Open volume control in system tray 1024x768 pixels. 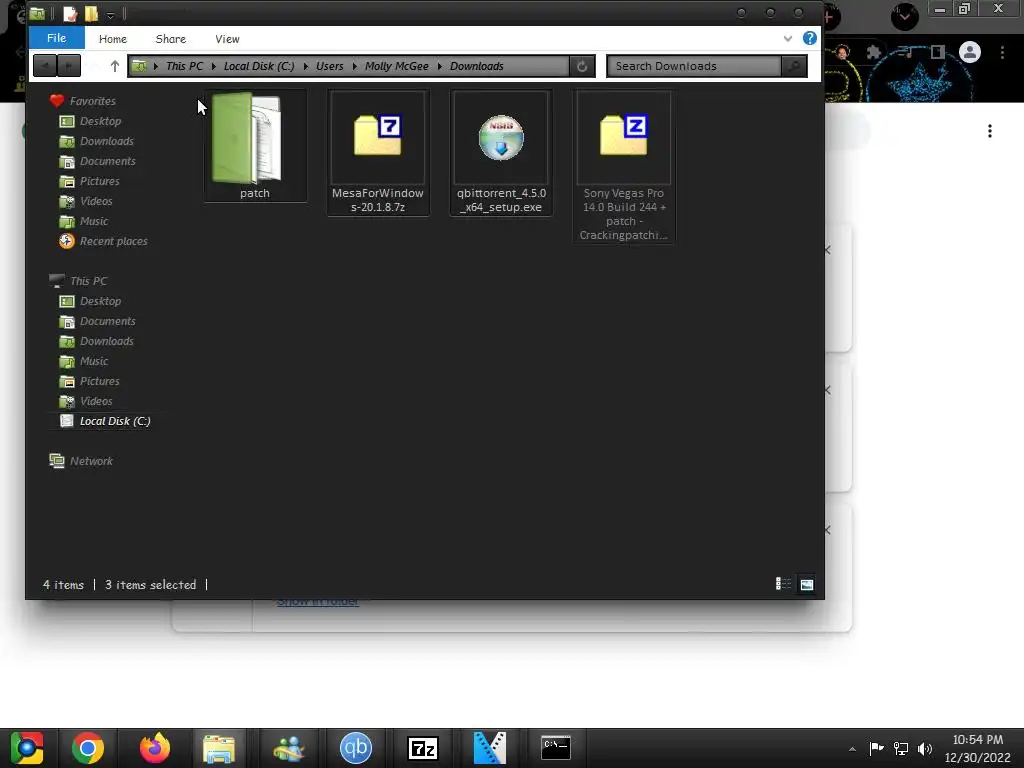(925, 749)
